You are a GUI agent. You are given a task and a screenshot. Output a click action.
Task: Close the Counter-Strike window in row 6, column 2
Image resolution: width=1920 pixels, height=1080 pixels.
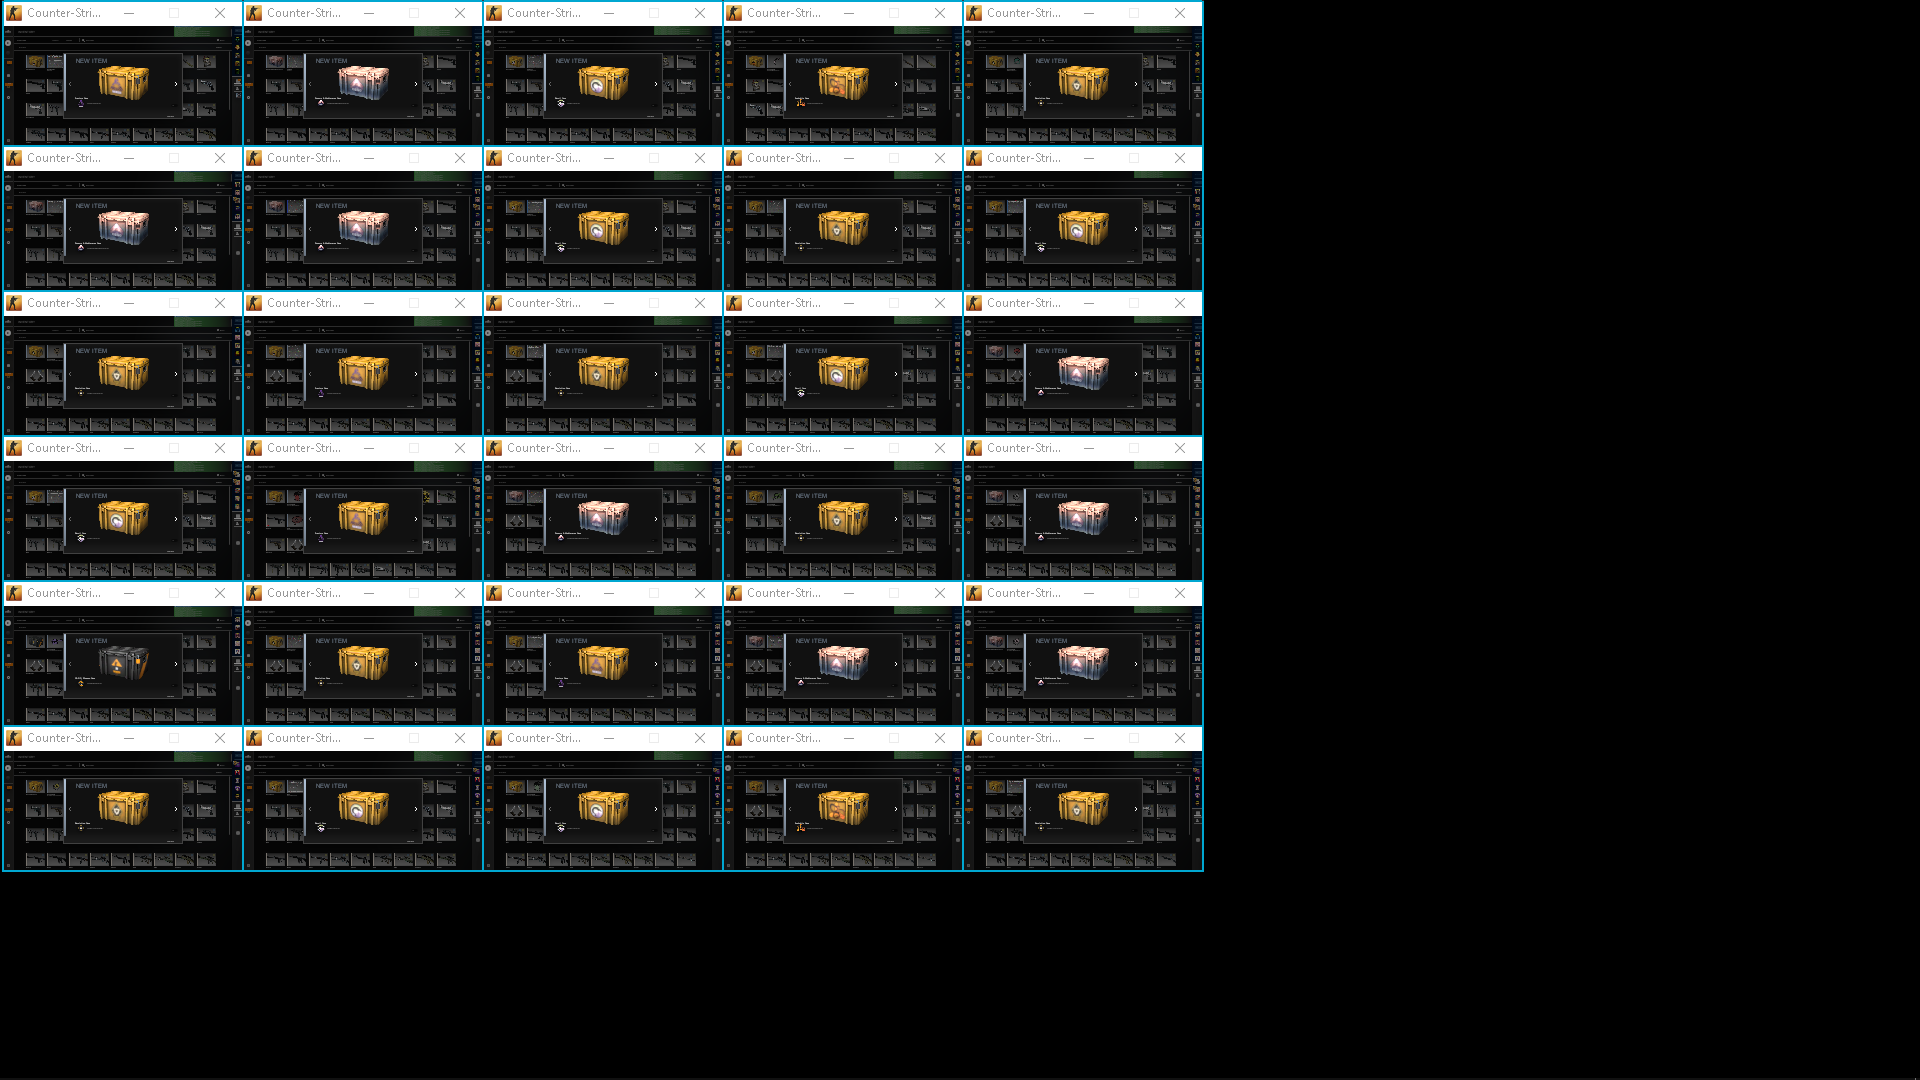[x=460, y=738]
